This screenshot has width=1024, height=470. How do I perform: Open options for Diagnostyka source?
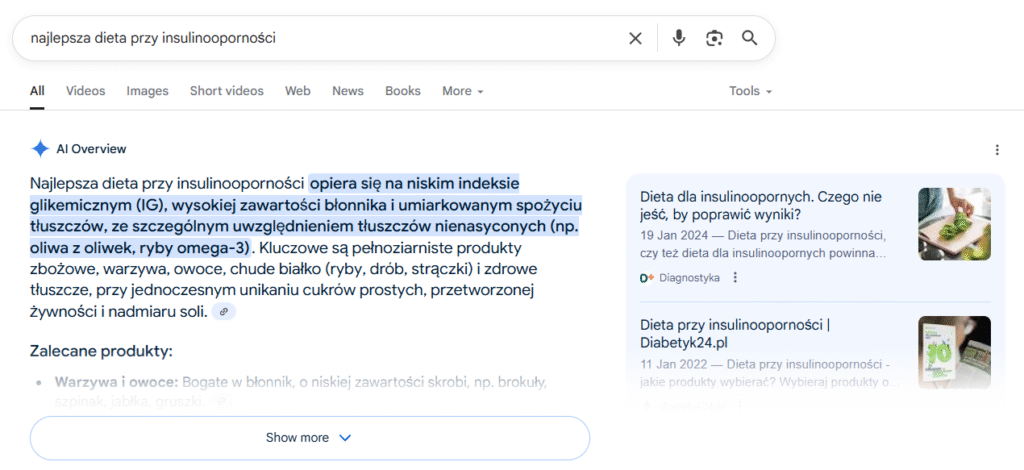click(735, 277)
